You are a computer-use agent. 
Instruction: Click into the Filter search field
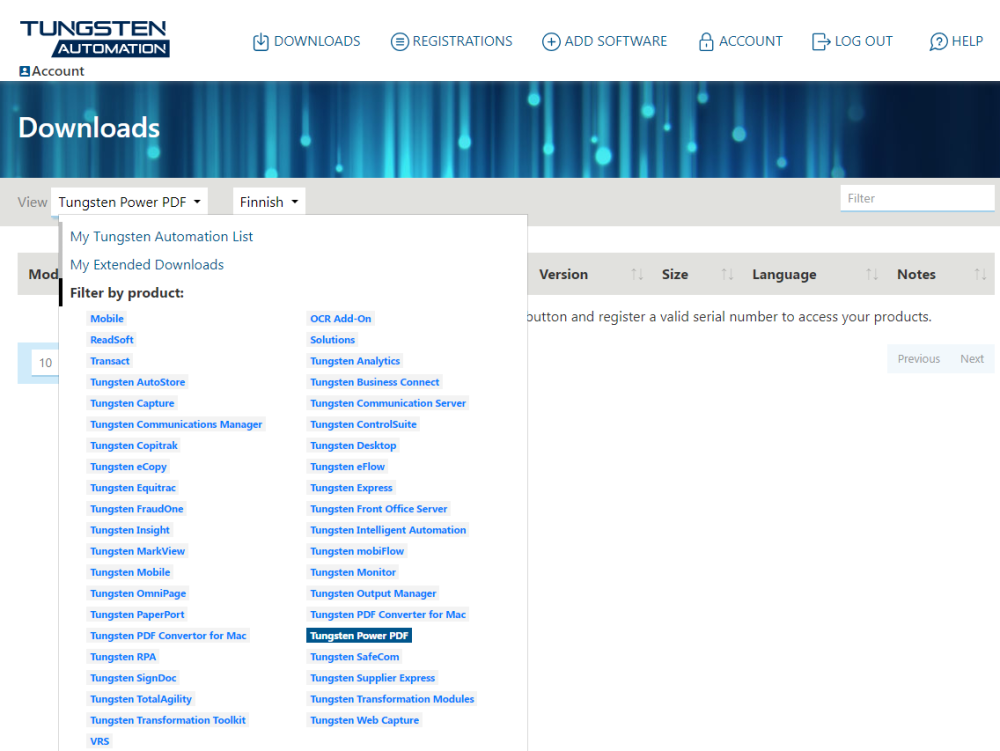916,198
